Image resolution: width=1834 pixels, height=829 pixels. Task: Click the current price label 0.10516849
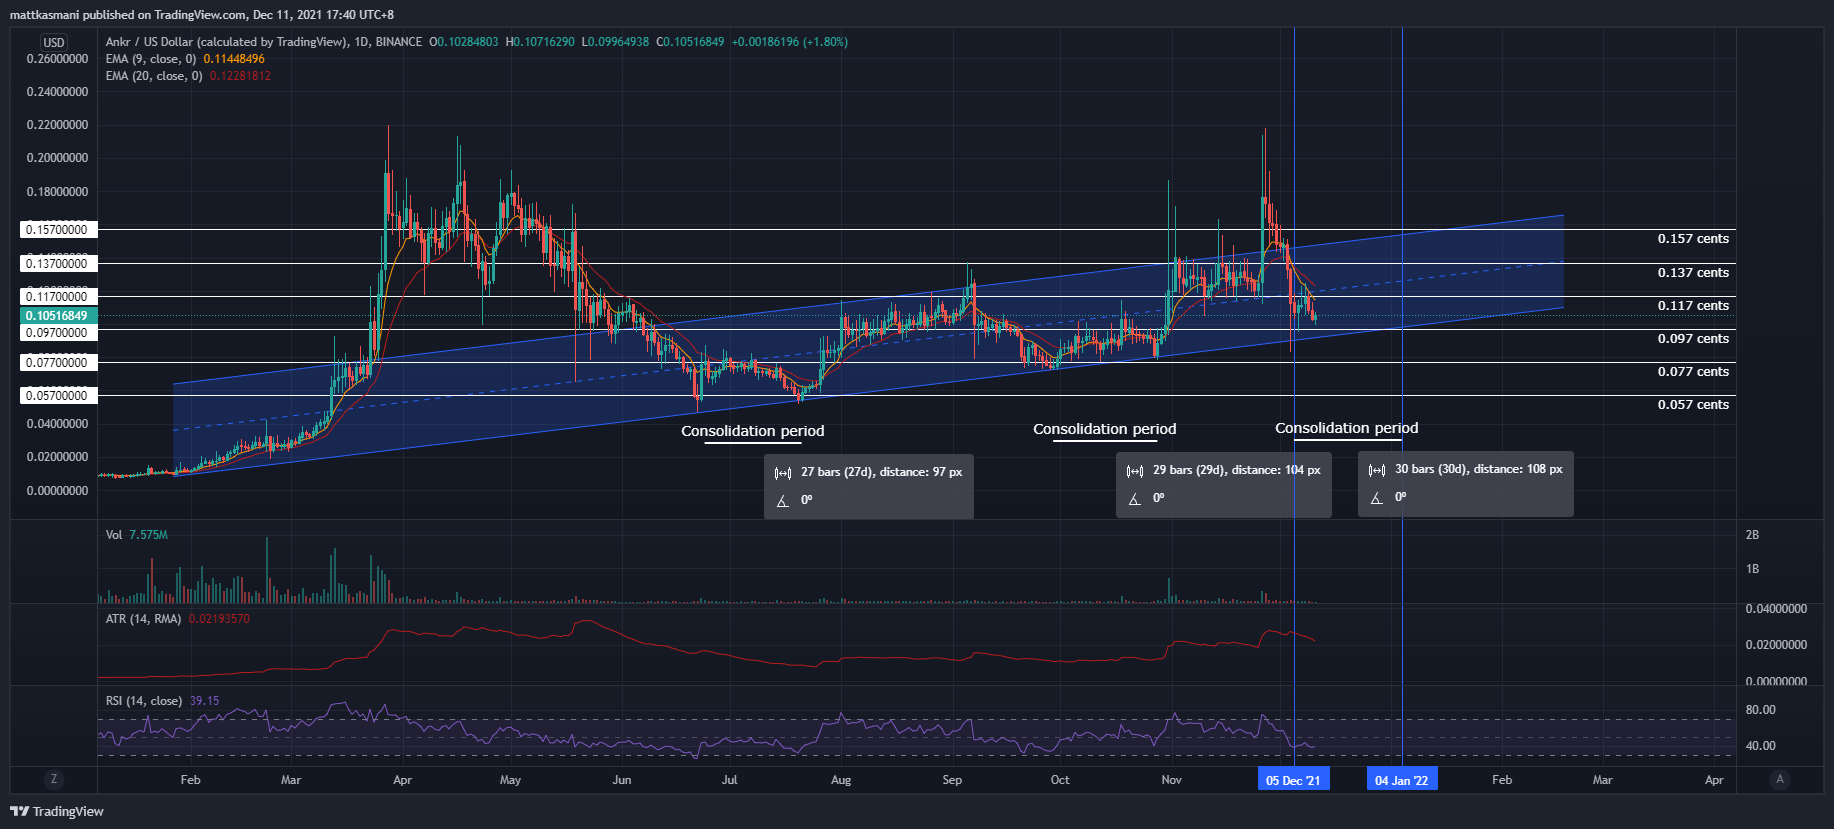pos(57,316)
